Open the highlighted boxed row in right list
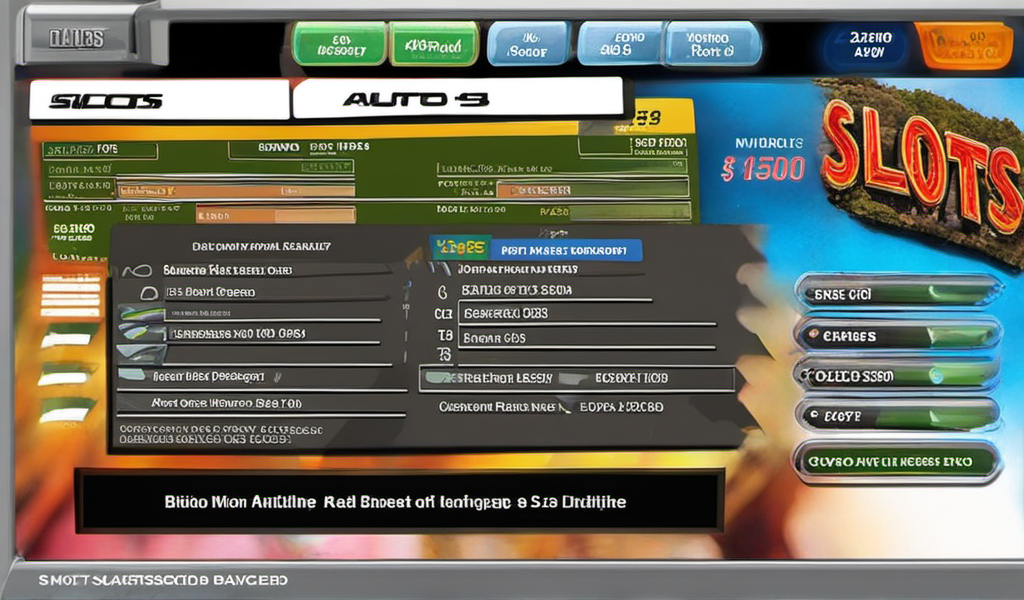The height and width of the screenshot is (600, 1024). point(576,379)
